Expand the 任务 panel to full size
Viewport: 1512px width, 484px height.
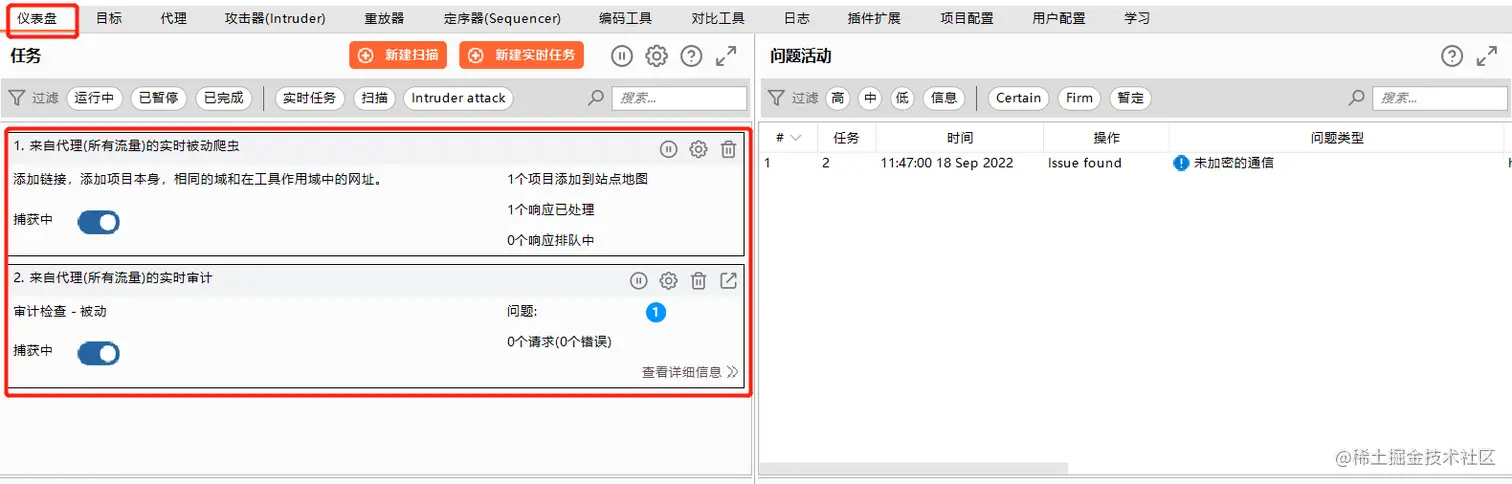coord(726,56)
